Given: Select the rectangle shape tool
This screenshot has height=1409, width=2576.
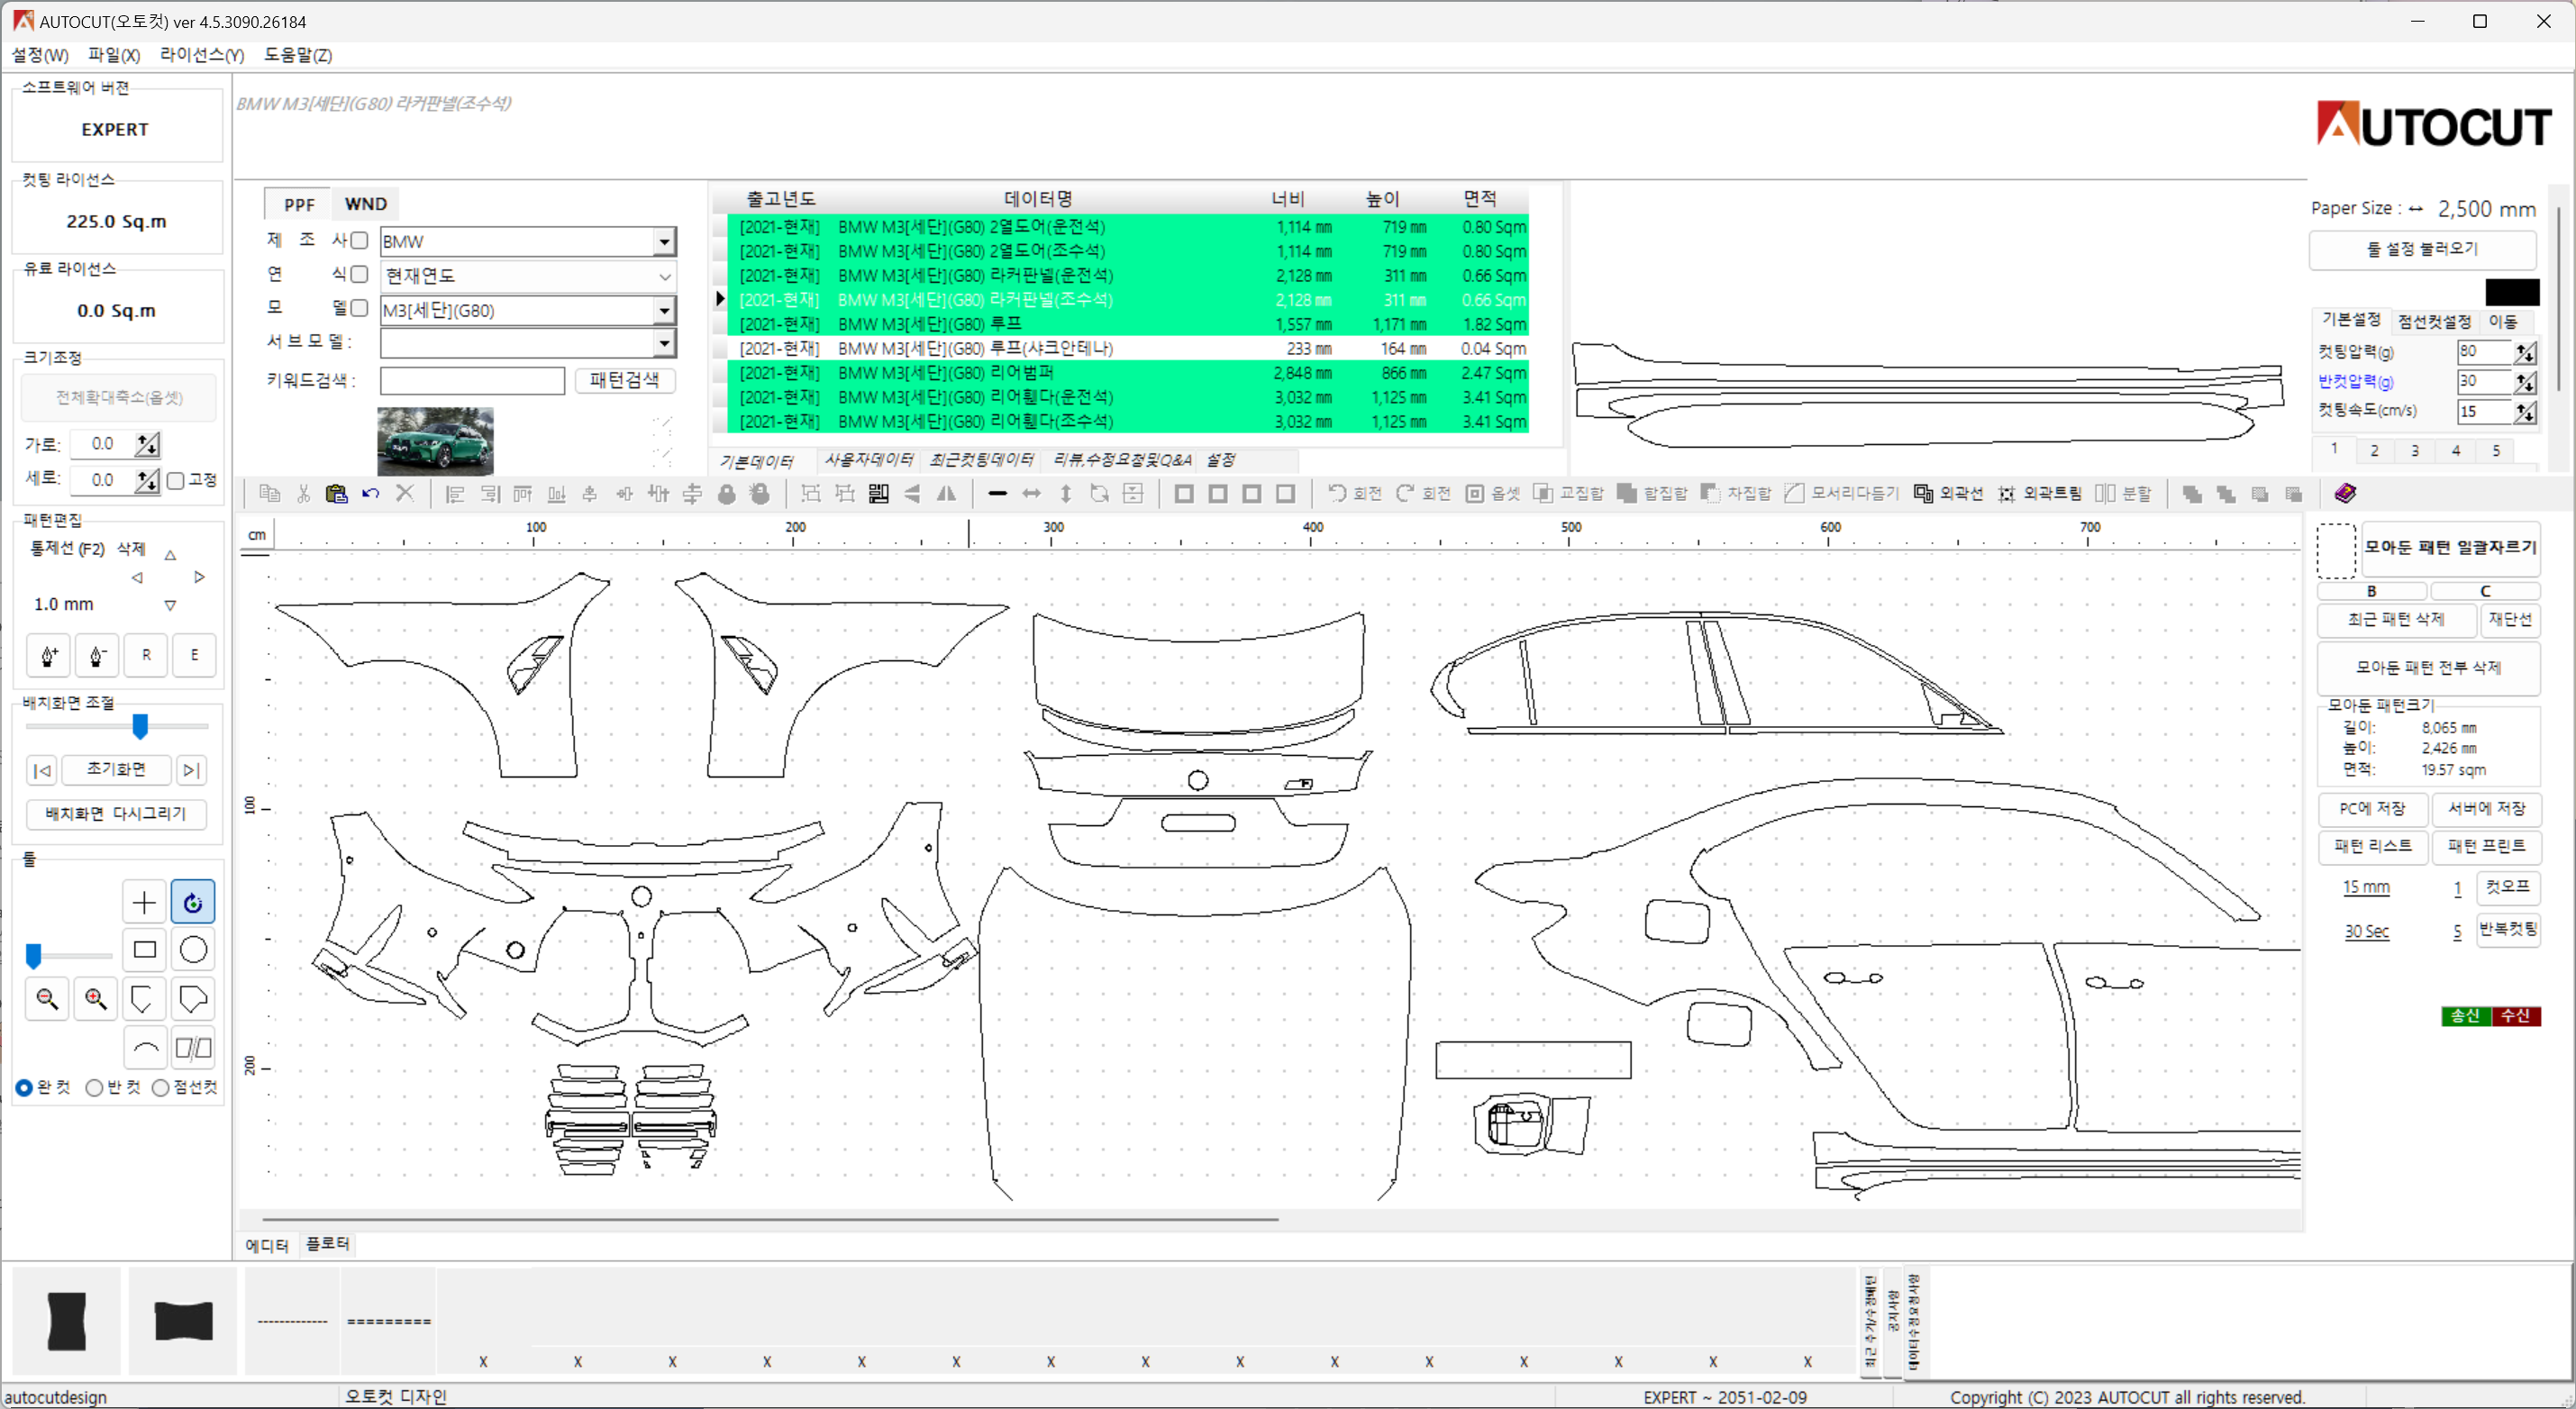Looking at the screenshot, I should coord(144,950).
